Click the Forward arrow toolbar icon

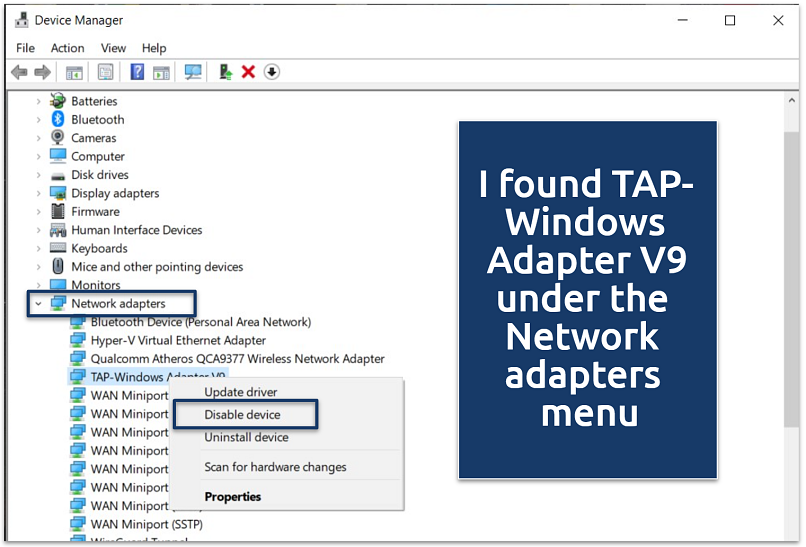42,72
